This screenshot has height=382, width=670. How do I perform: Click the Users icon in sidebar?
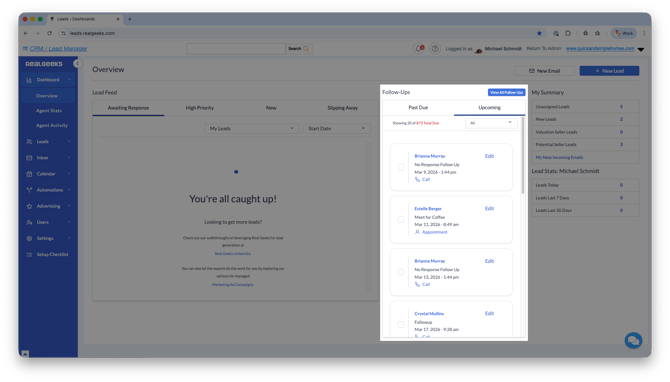pyautogui.click(x=29, y=222)
